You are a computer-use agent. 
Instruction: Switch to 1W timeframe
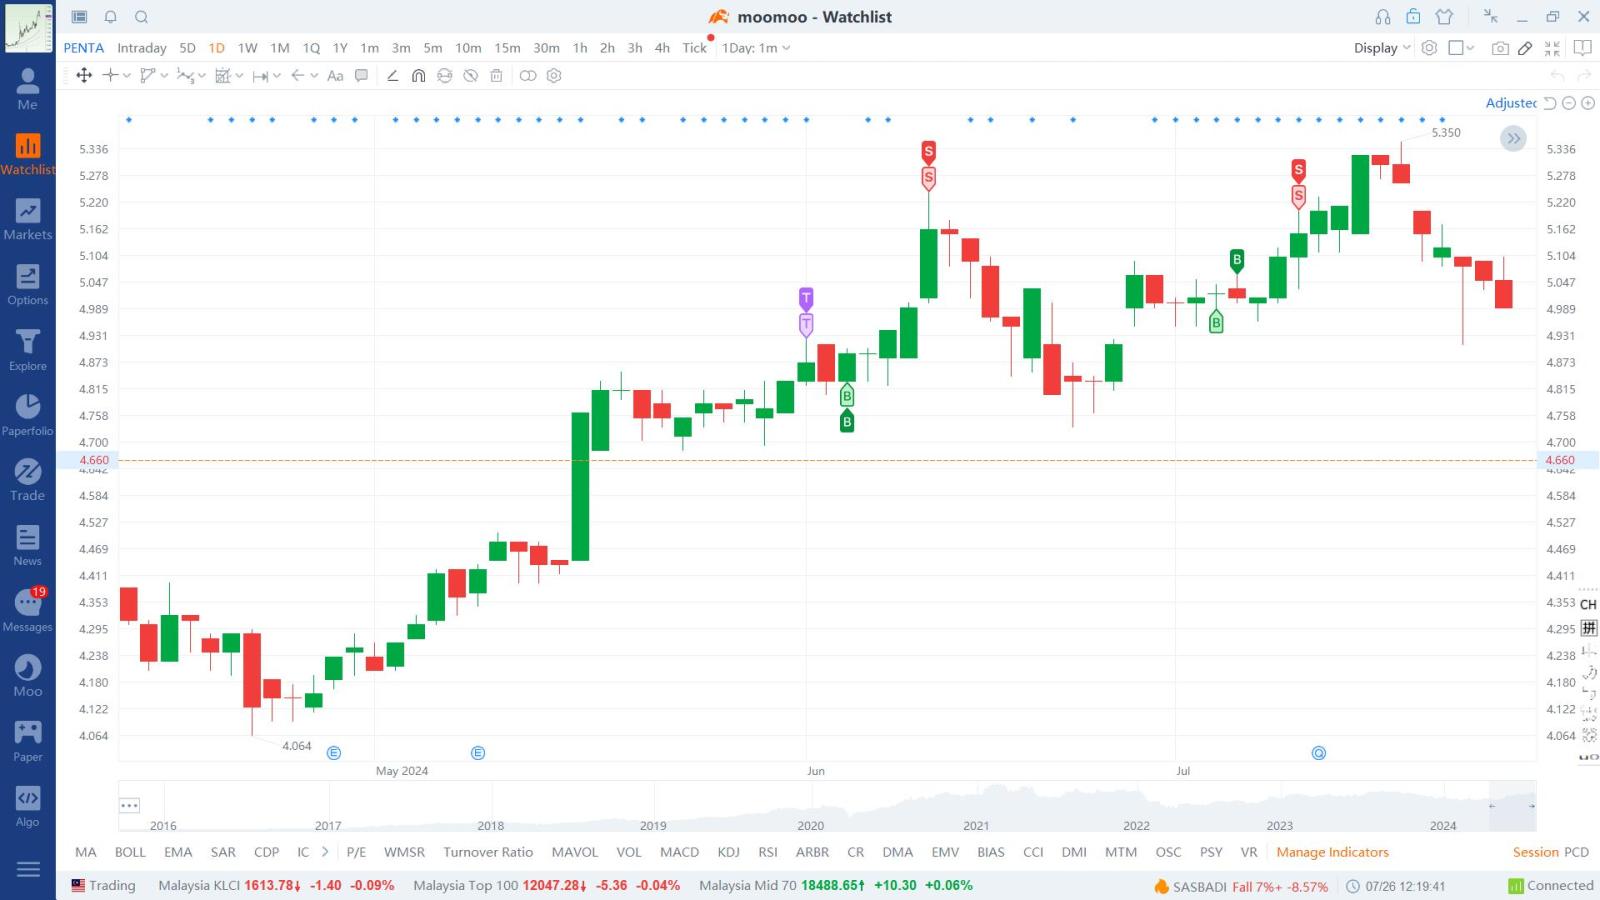(x=247, y=48)
